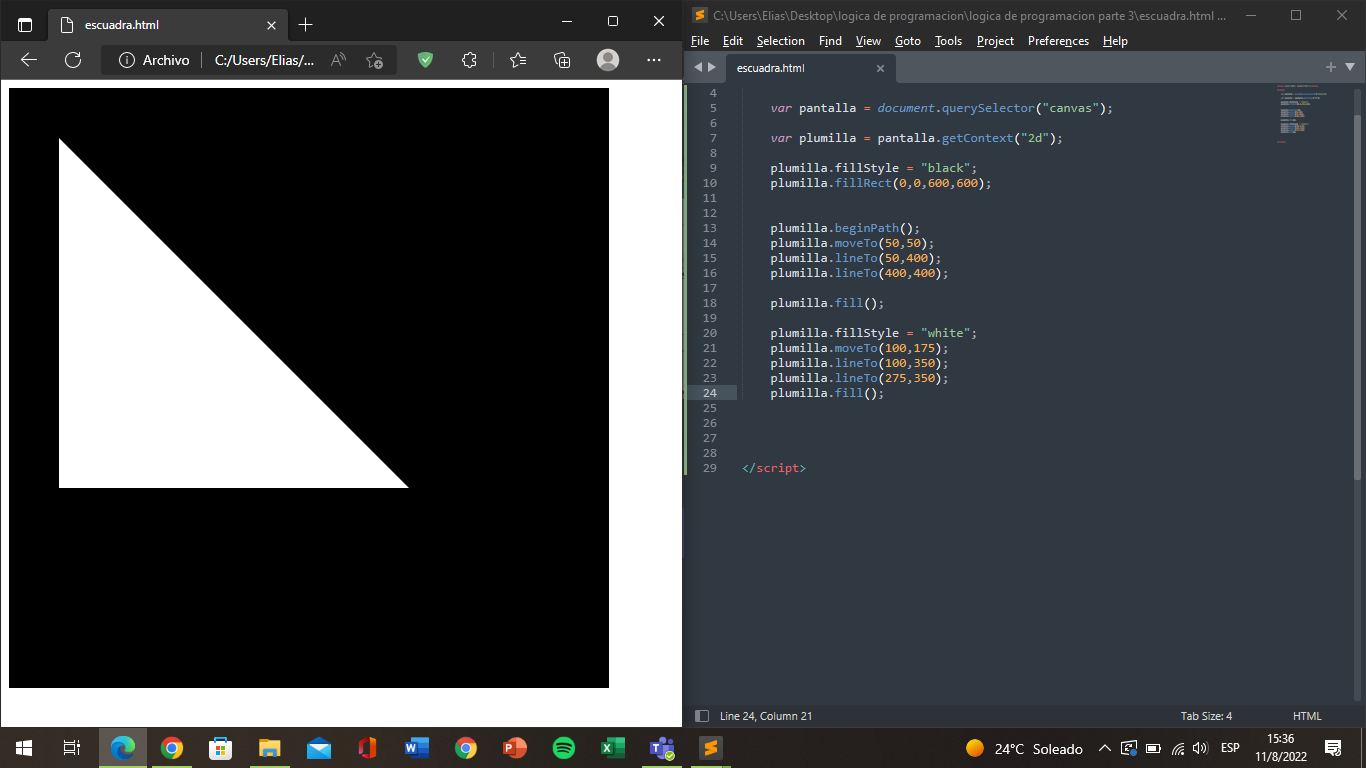
Task: Open the first Chrome taskbar icon beside Edge
Action: (172, 748)
